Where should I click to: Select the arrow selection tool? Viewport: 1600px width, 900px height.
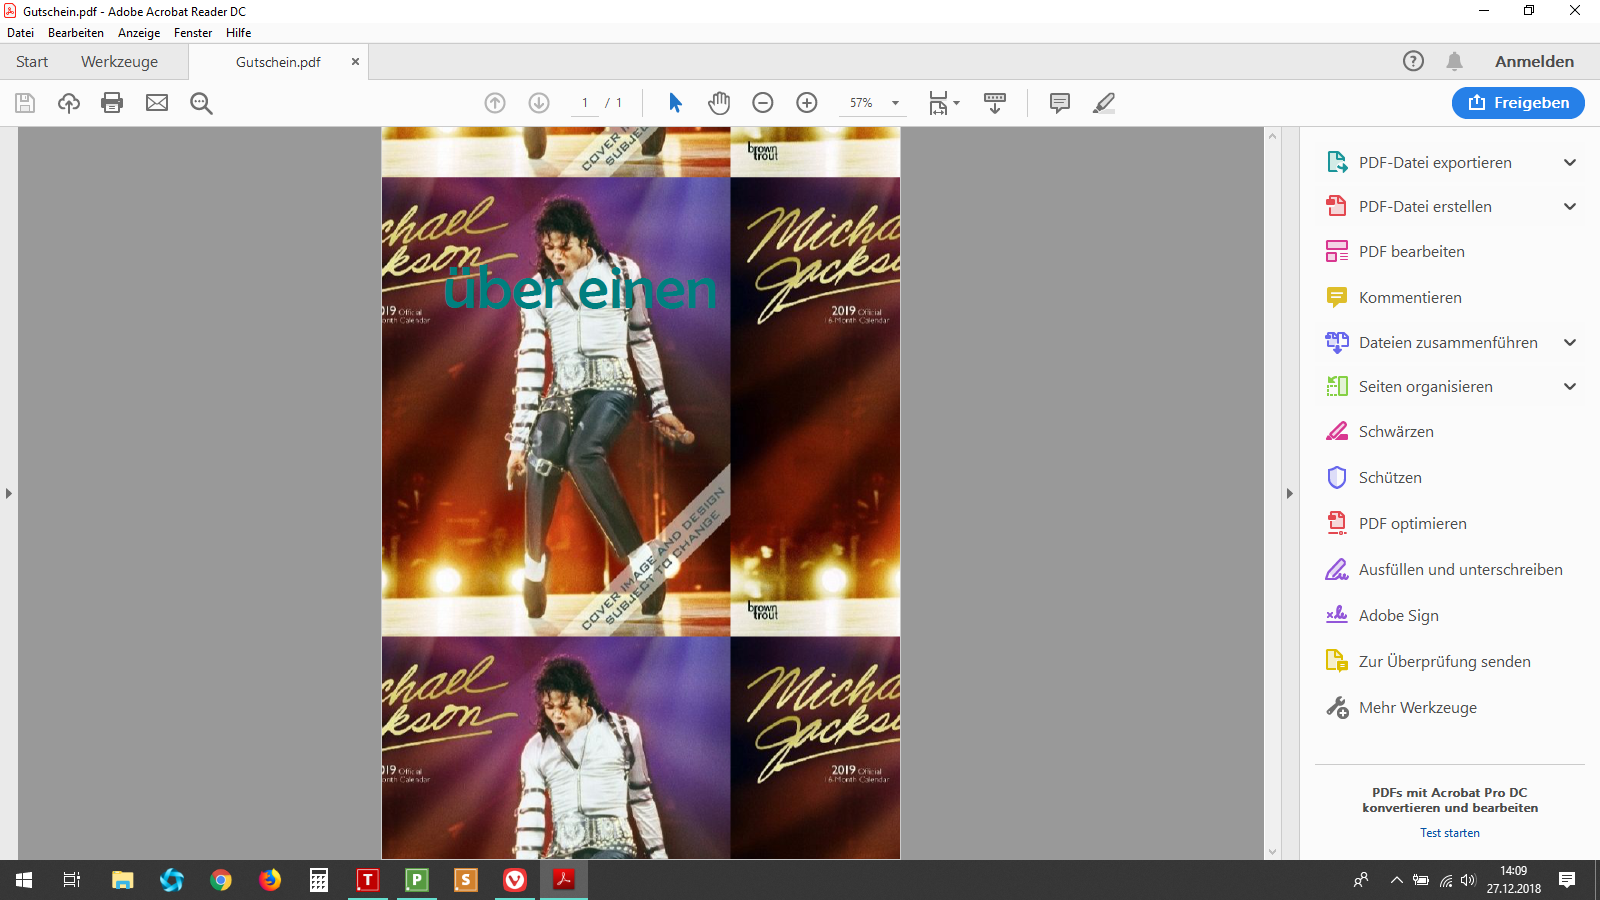[675, 103]
